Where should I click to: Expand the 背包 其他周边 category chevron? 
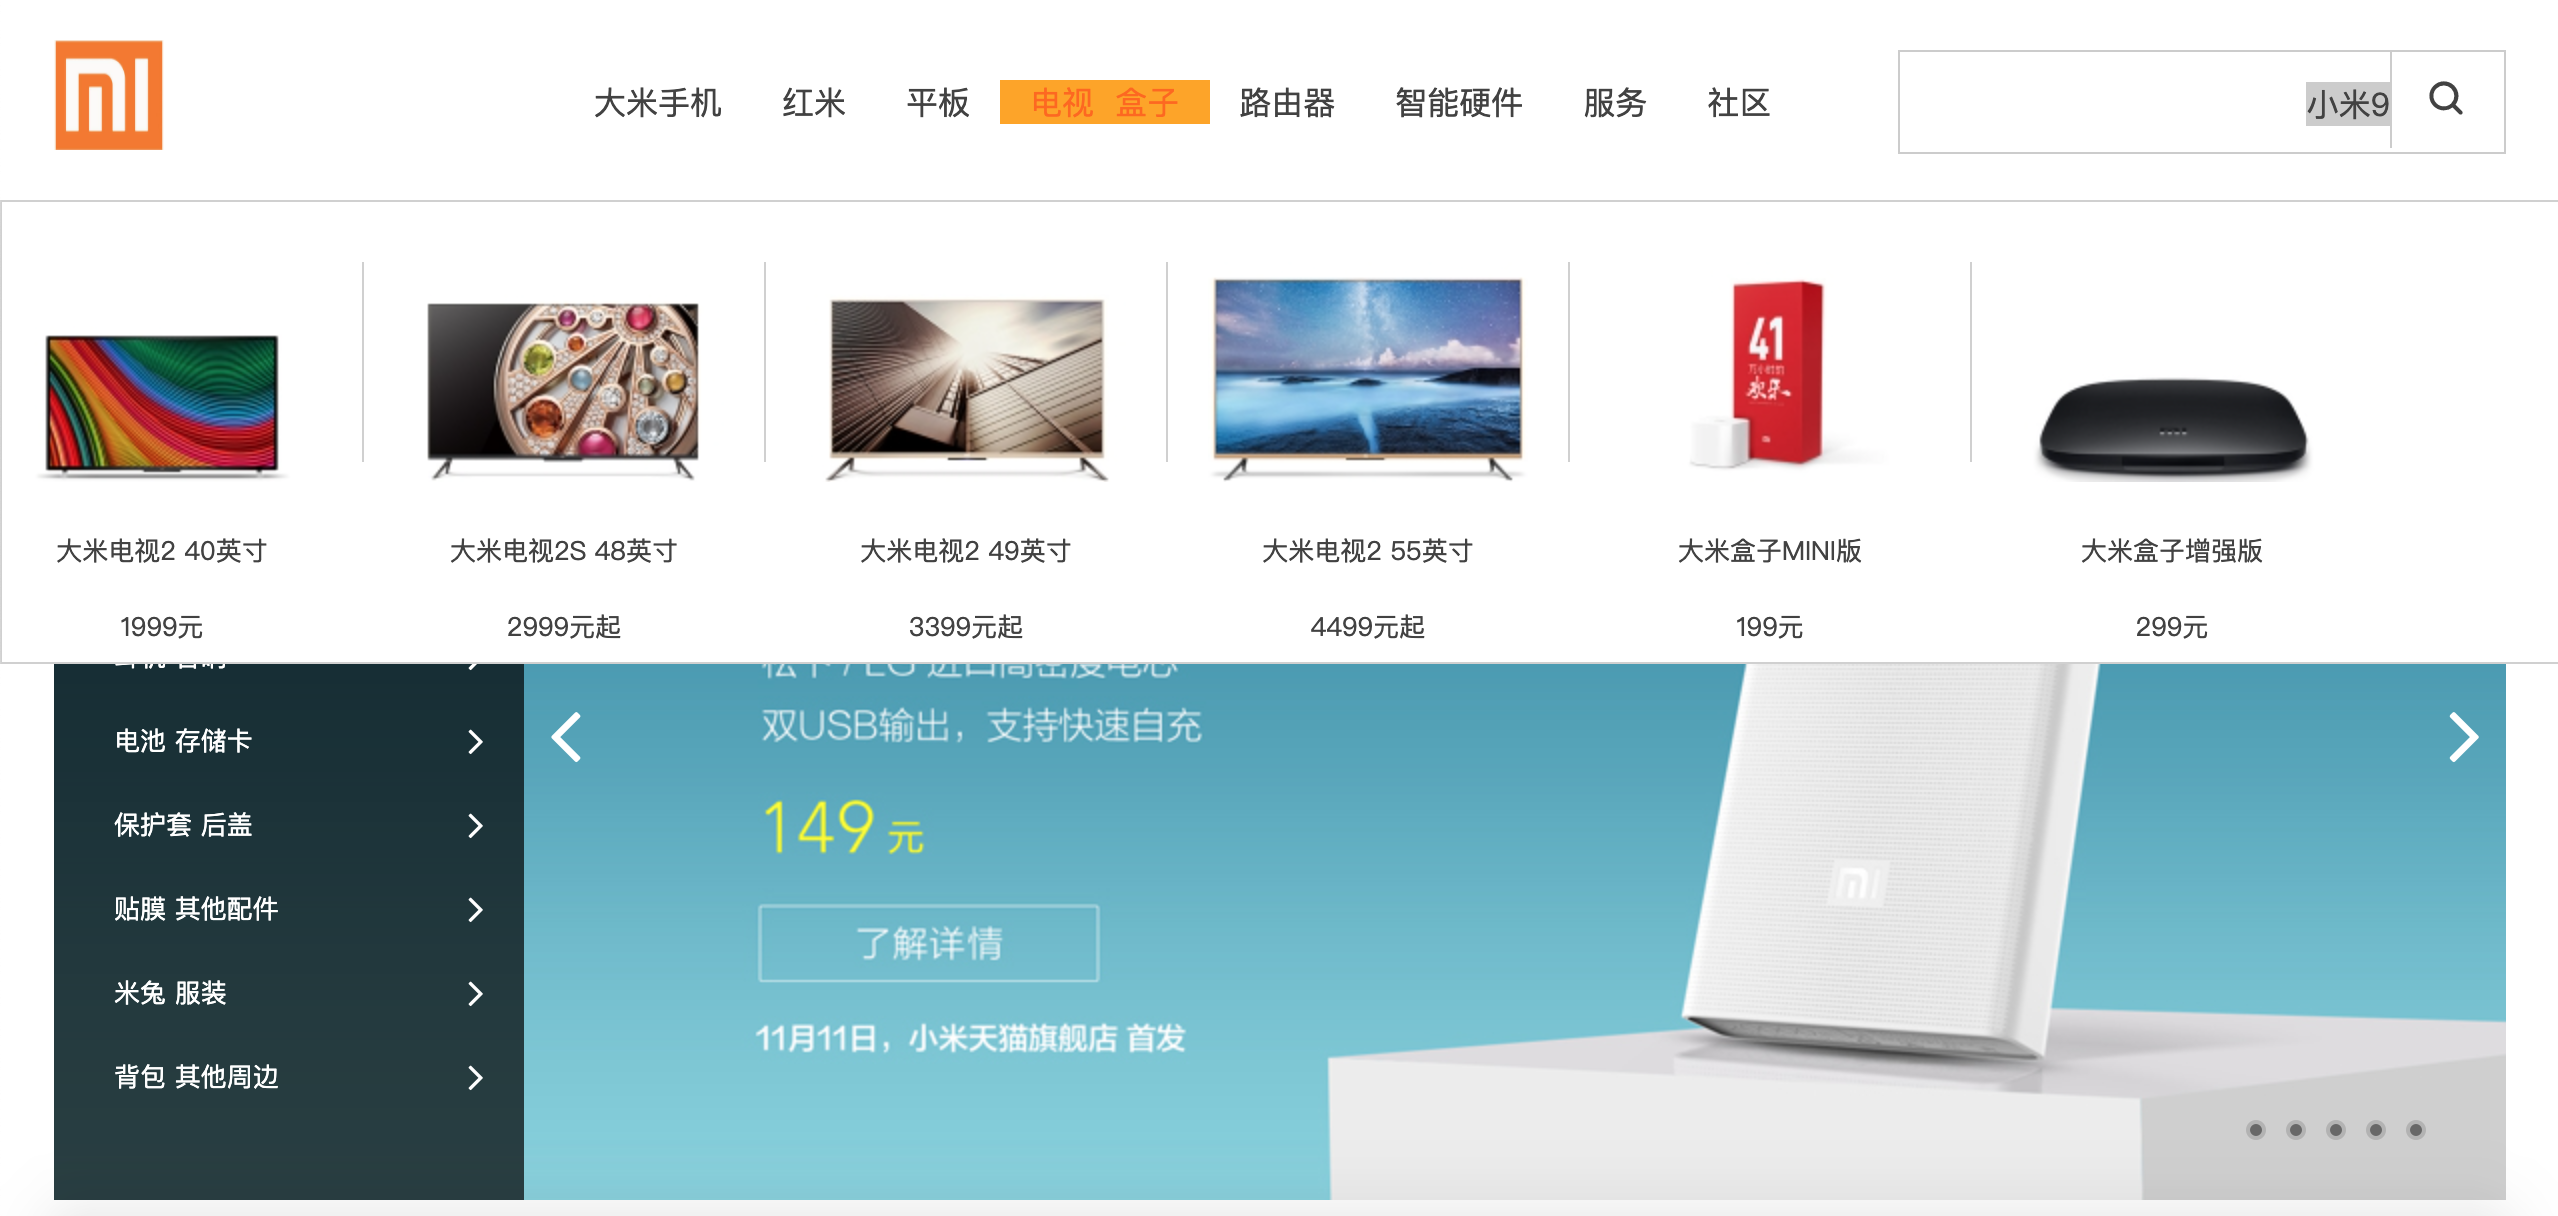click(x=475, y=1077)
